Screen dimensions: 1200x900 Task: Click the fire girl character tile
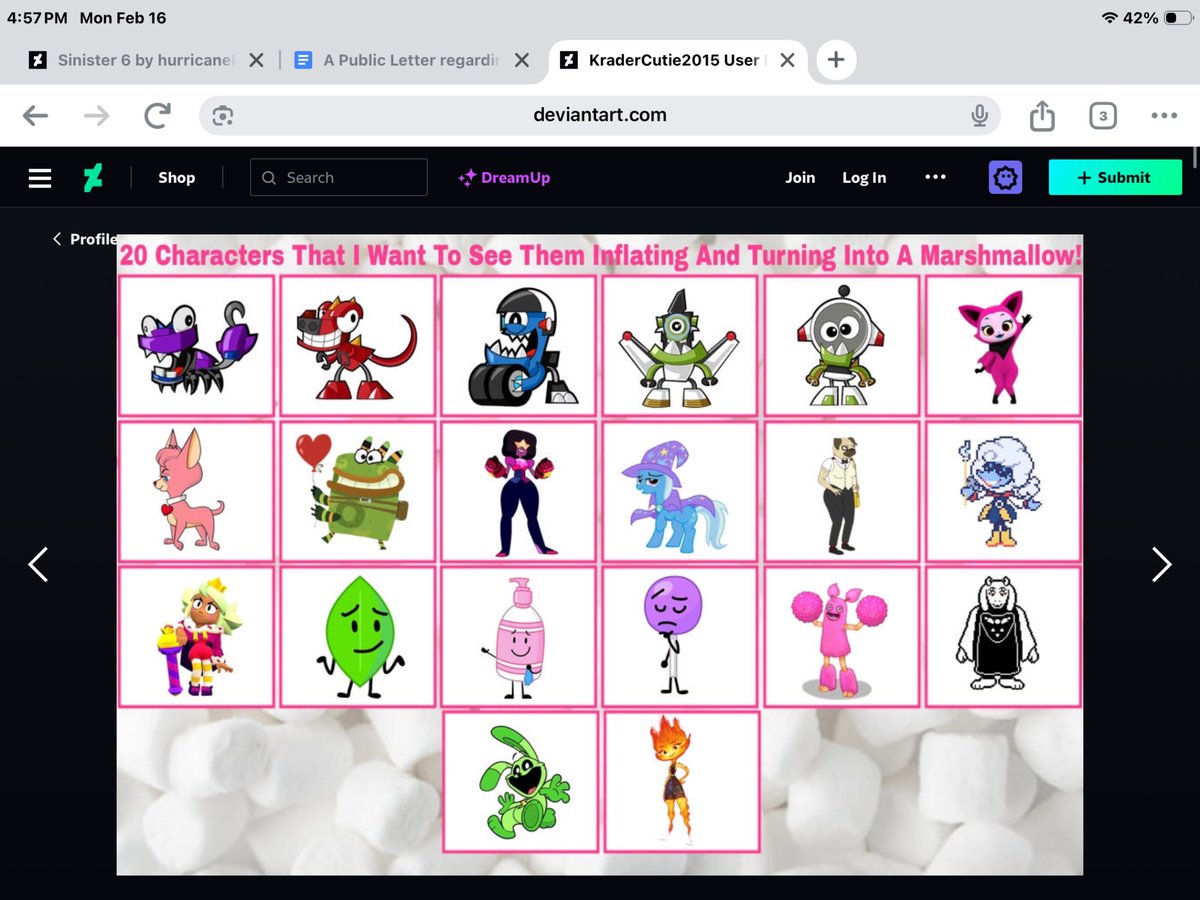click(x=682, y=781)
